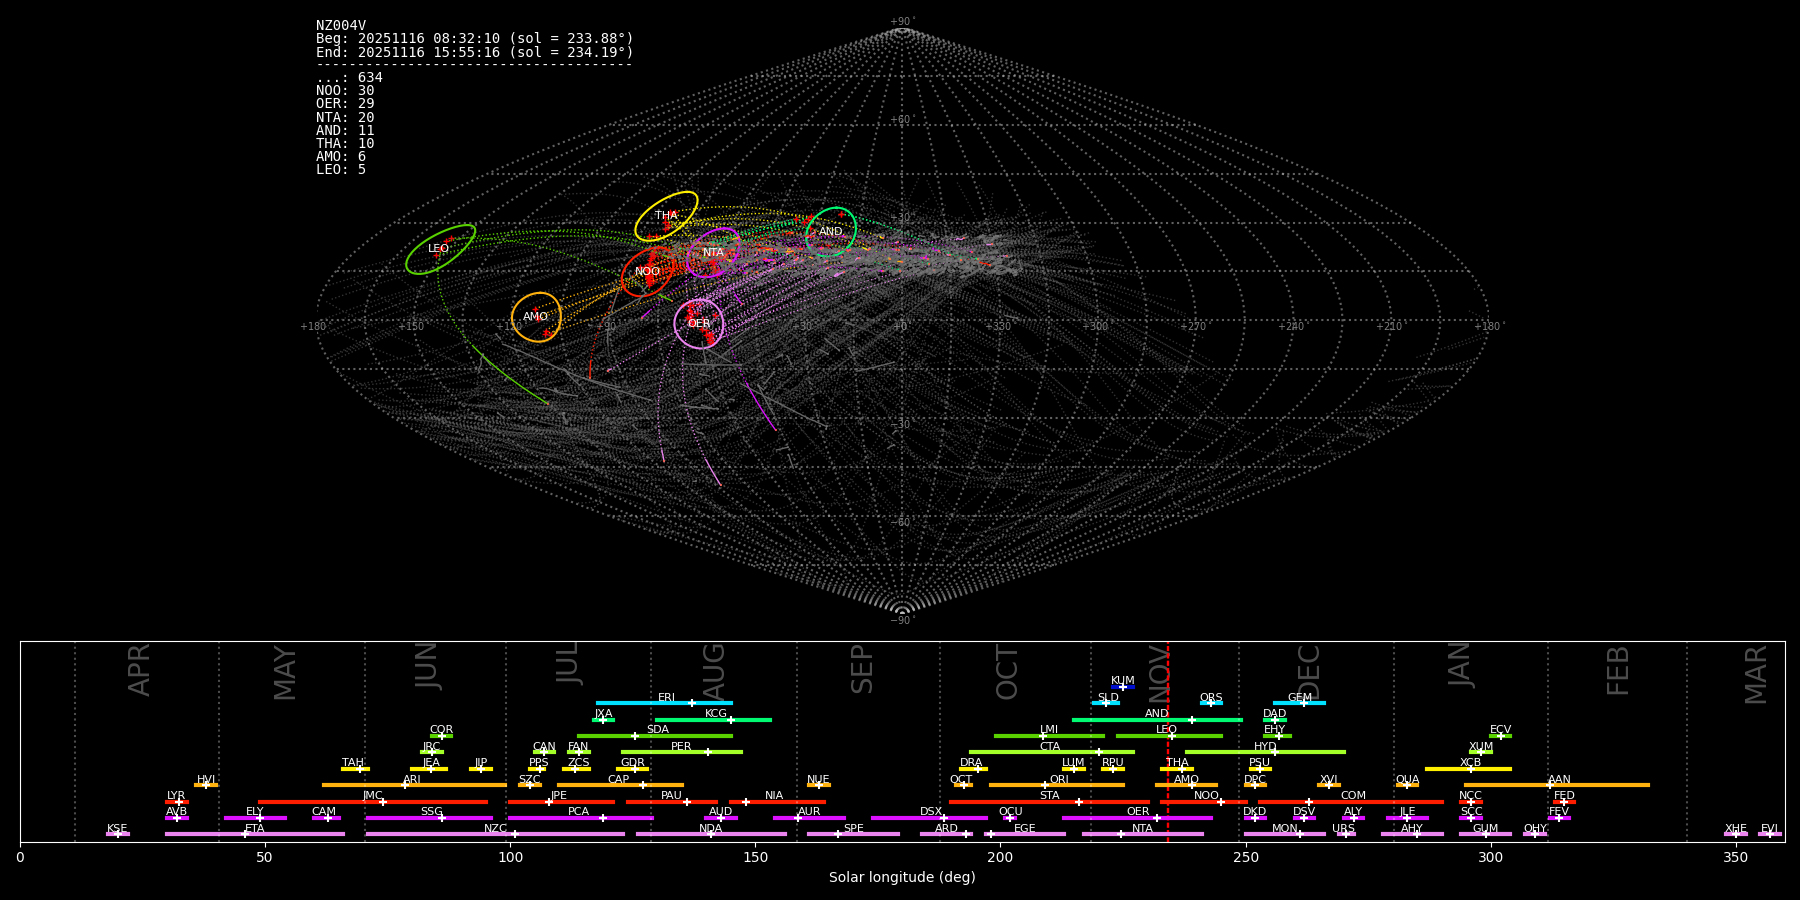This screenshot has width=1800, height=900.
Task: Click the QUA shower label in timeline
Action: pos(1407,780)
